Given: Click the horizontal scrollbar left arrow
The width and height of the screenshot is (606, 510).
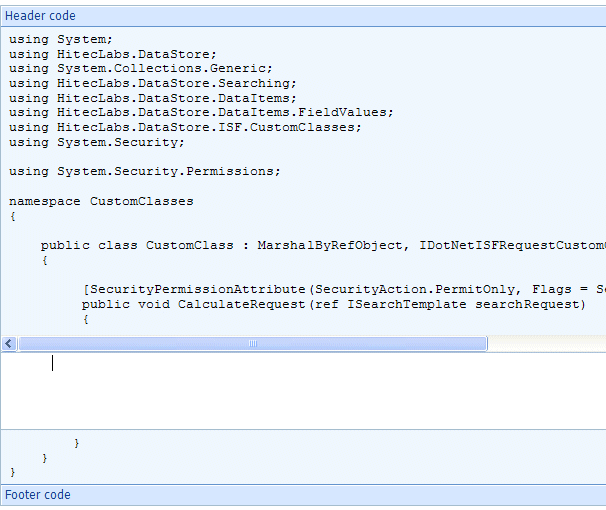Looking at the screenshot, I should (x=9, y=343).
